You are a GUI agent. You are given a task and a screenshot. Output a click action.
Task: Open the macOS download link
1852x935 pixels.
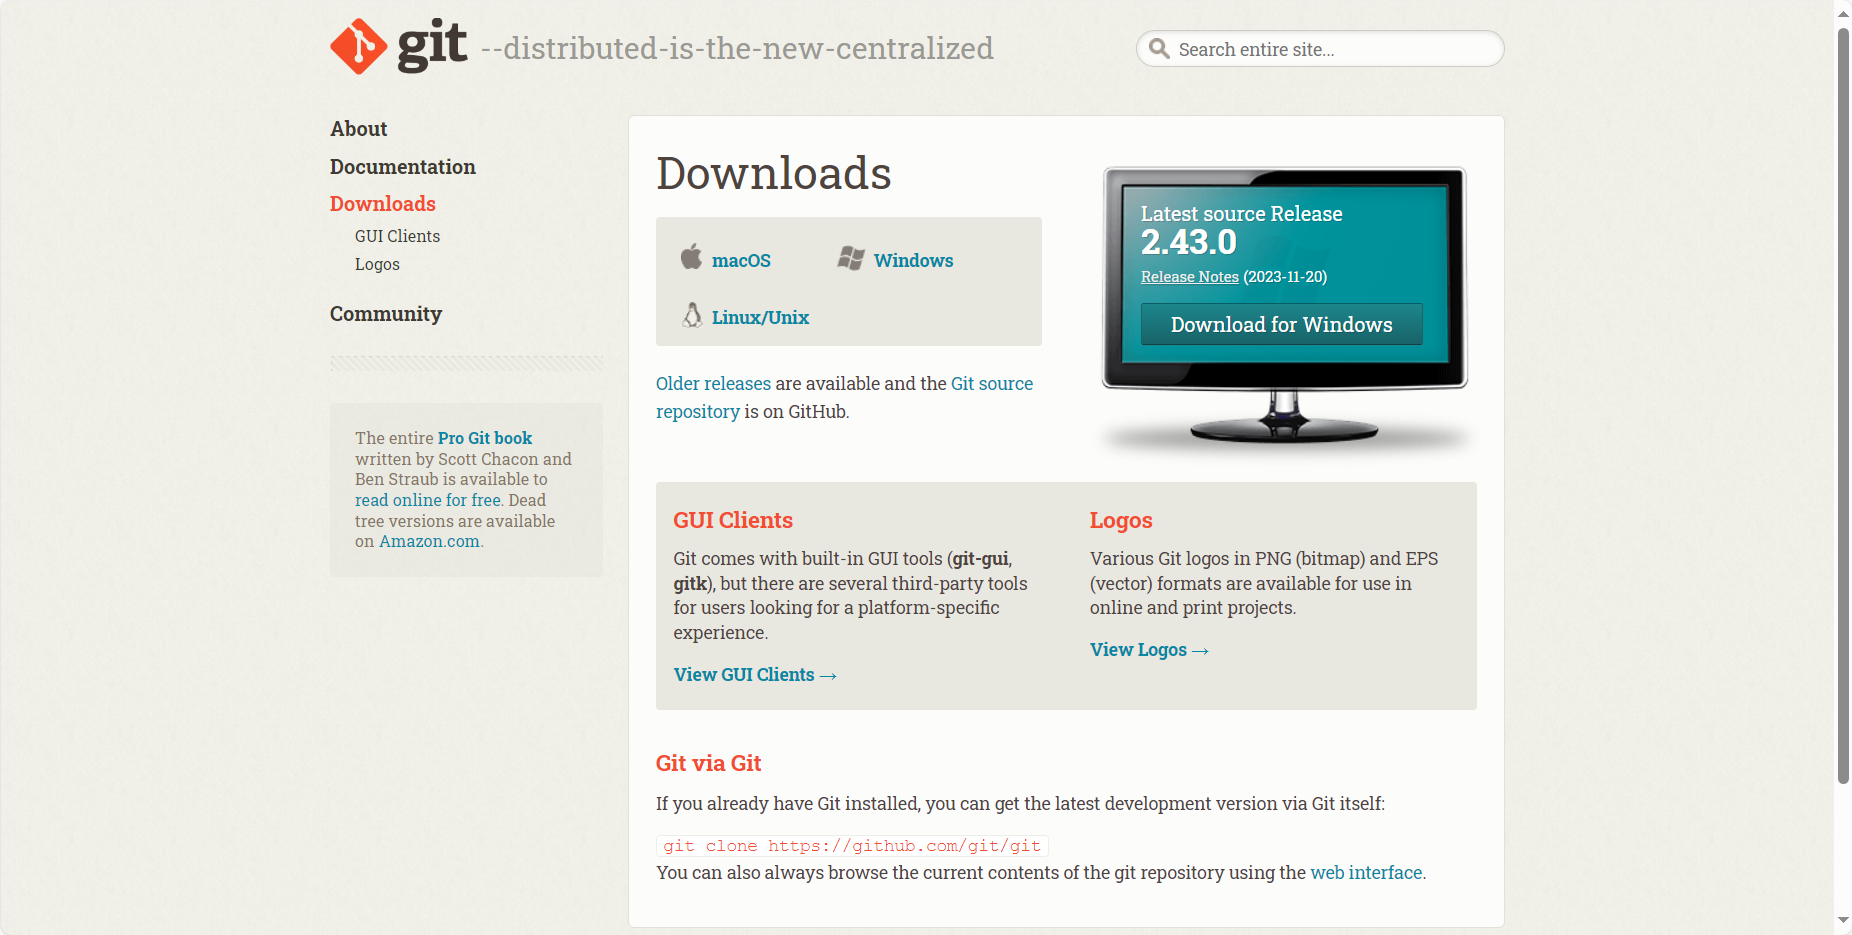(x=741, y=260)
